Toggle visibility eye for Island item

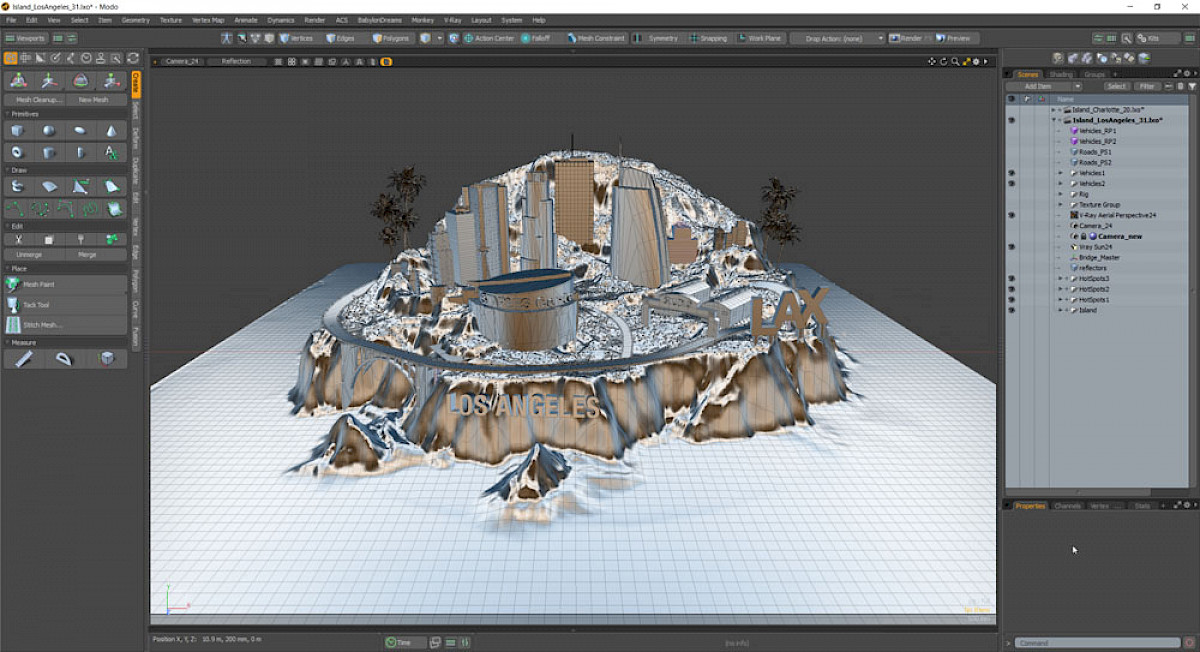[x=1011, y=310]
